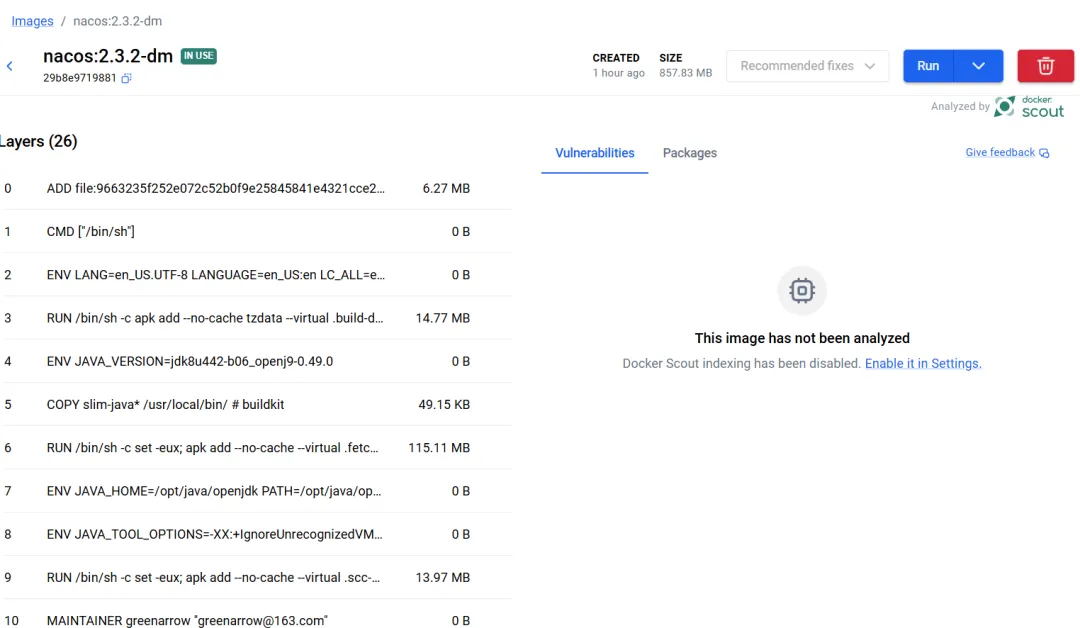The height and width of the screenshot is (628, 1080).
Task: Delete the nacos:2.3.2-dm image
Action: 1045,66
